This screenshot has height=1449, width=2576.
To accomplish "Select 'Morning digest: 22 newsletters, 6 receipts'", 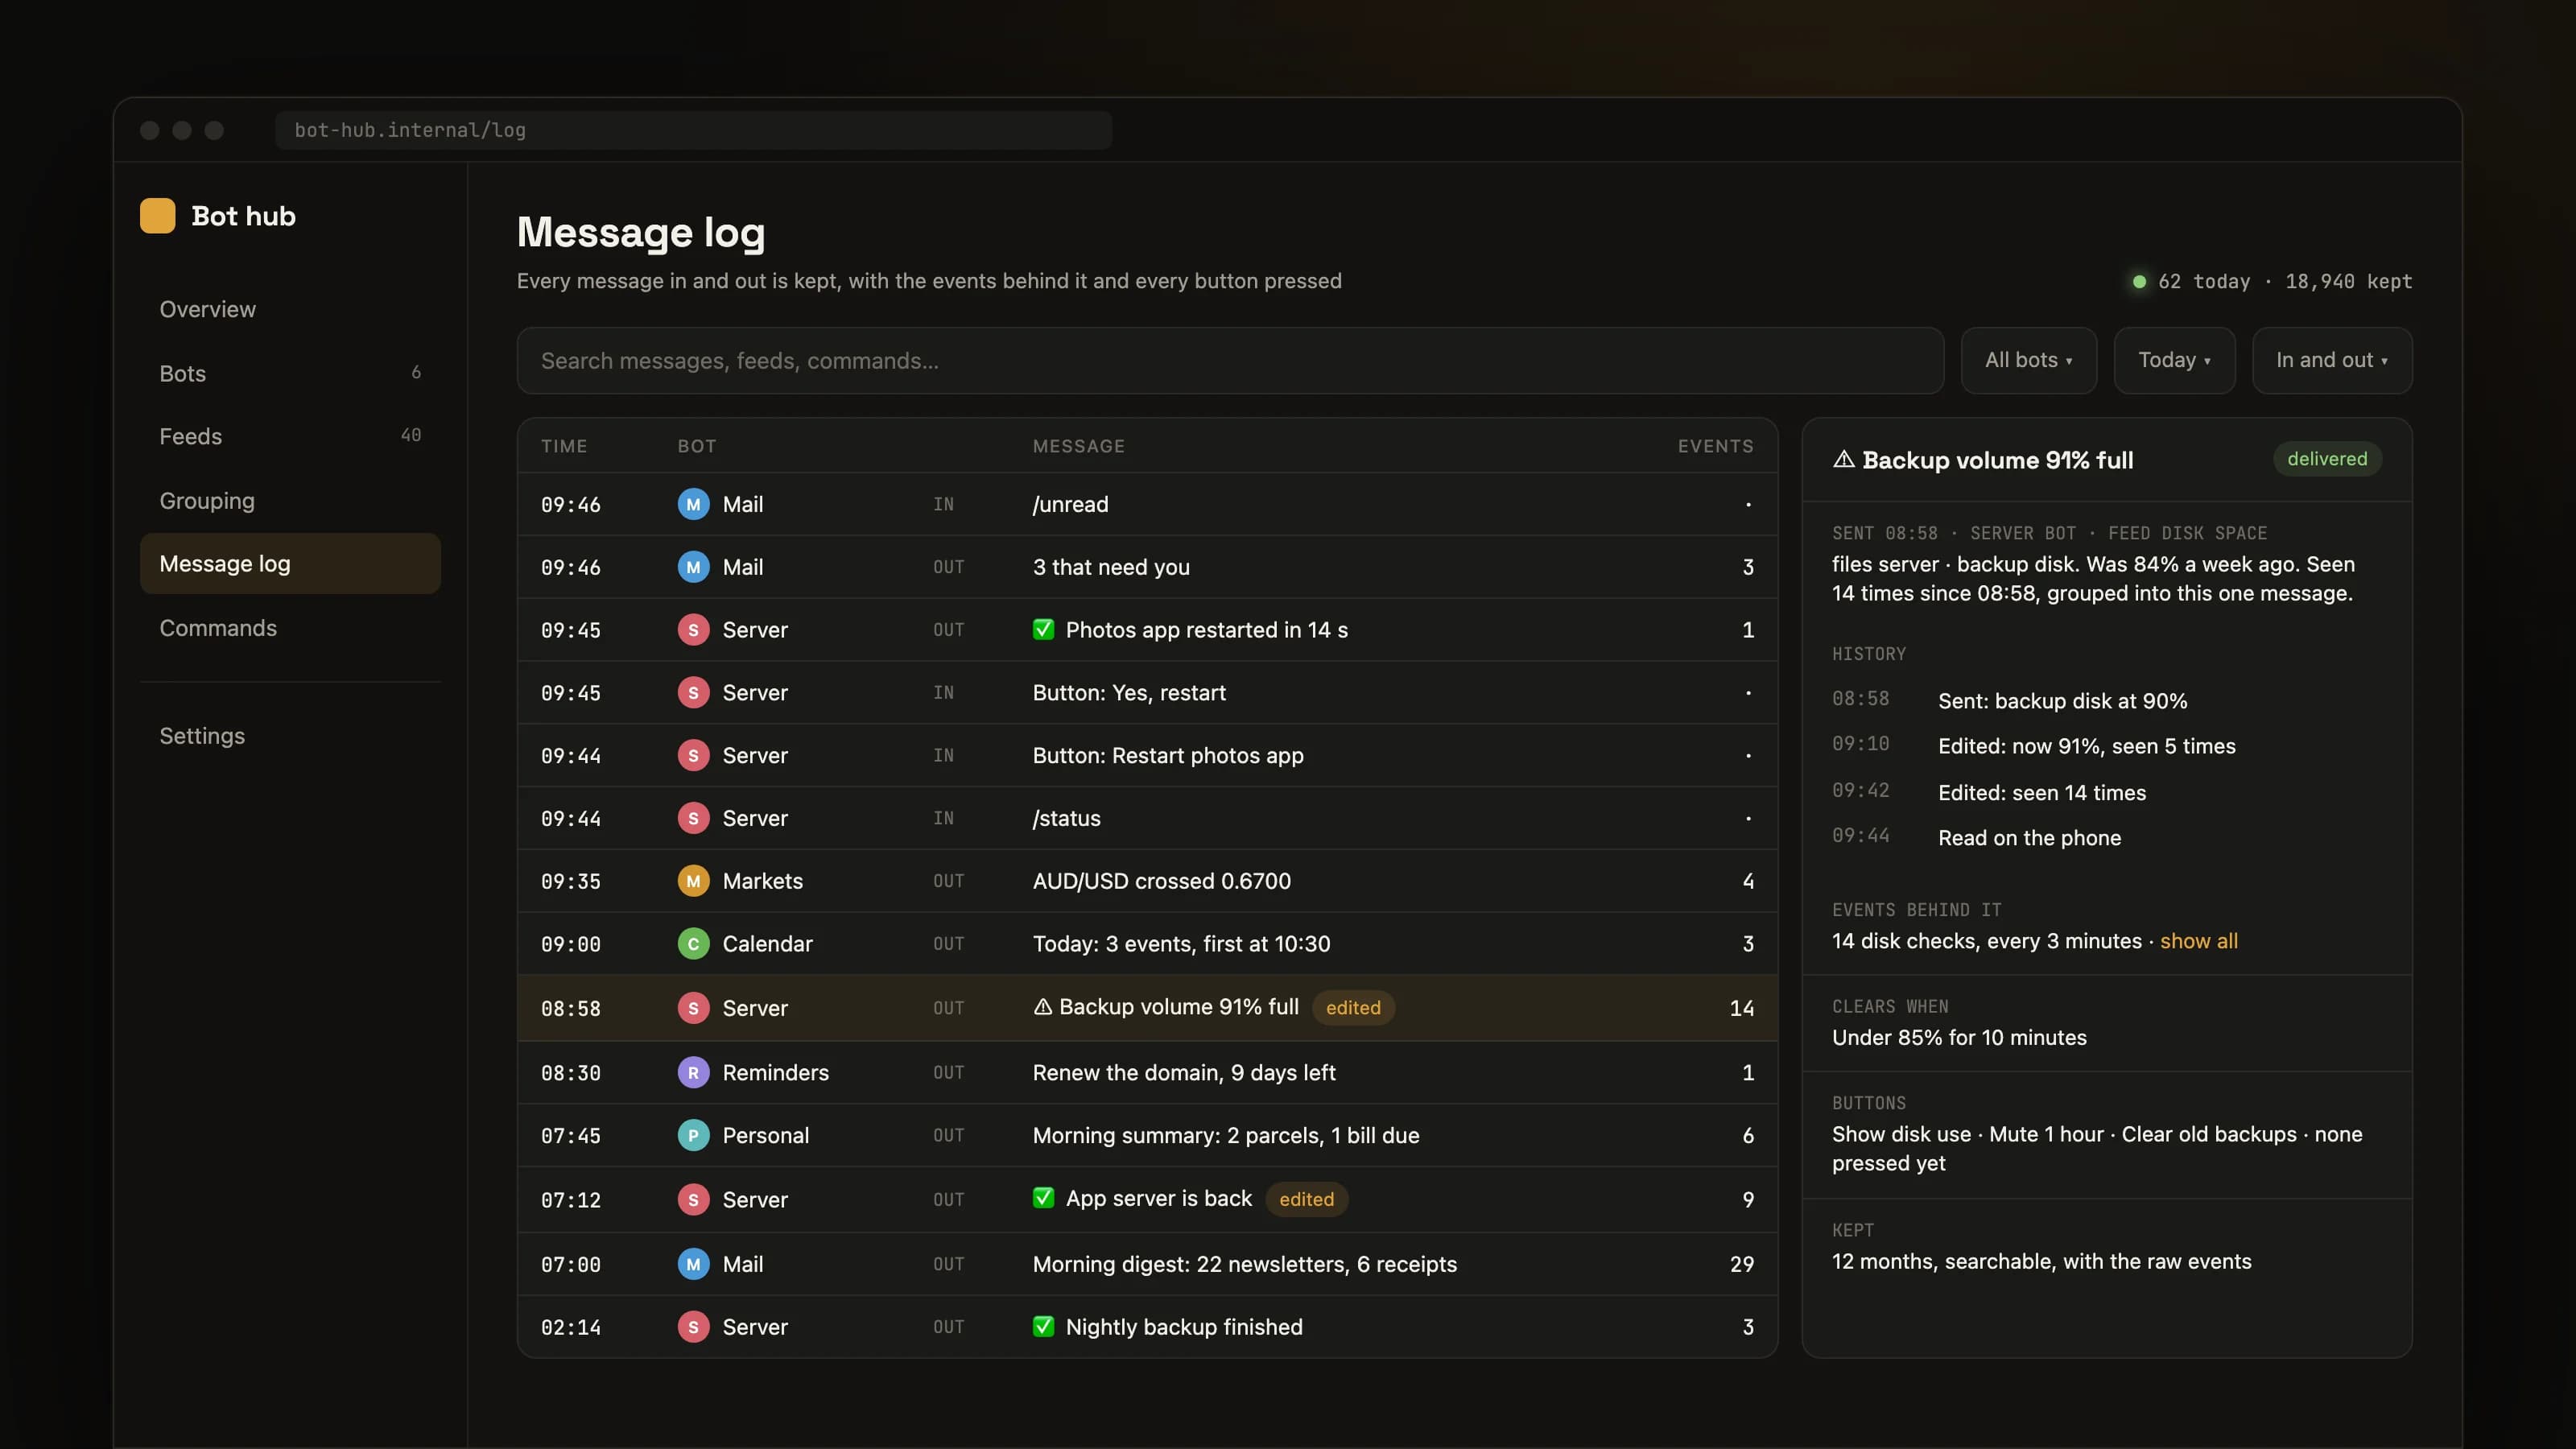I will (1245, 1264).
